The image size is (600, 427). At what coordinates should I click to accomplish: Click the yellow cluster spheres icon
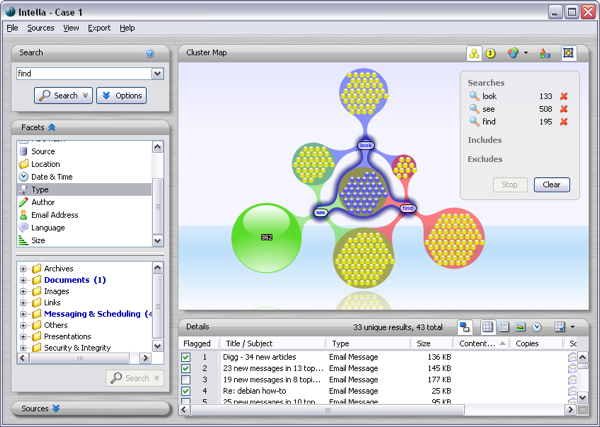[x=473, y=53]
